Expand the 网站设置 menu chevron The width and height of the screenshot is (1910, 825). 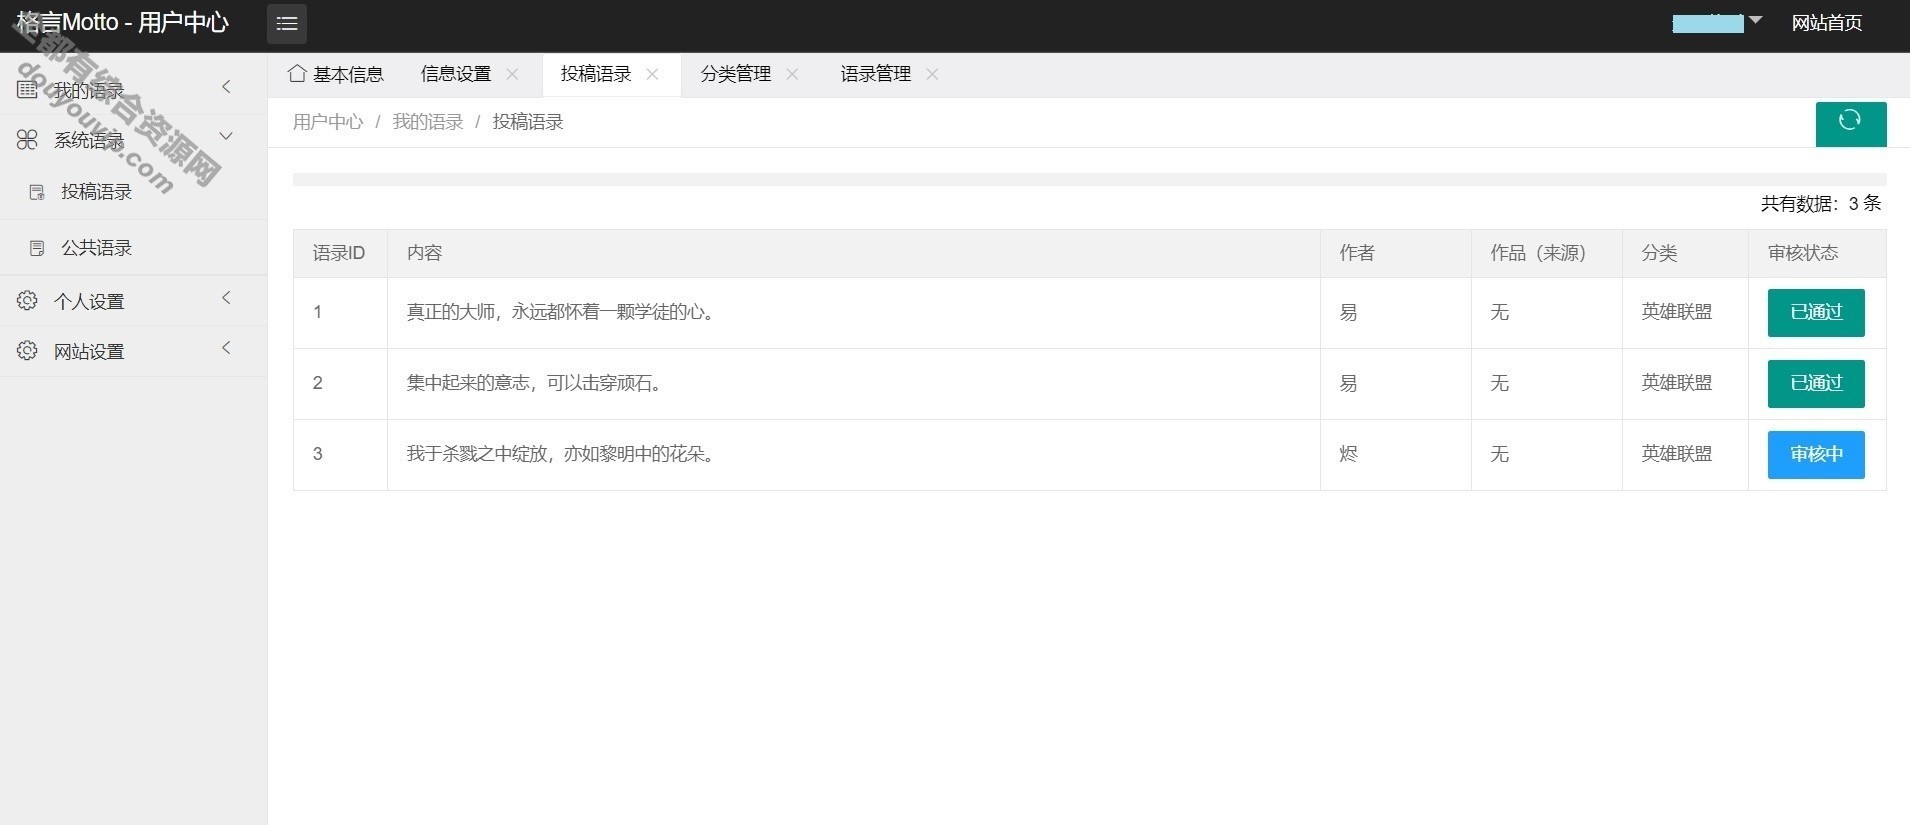pos(226,348)
